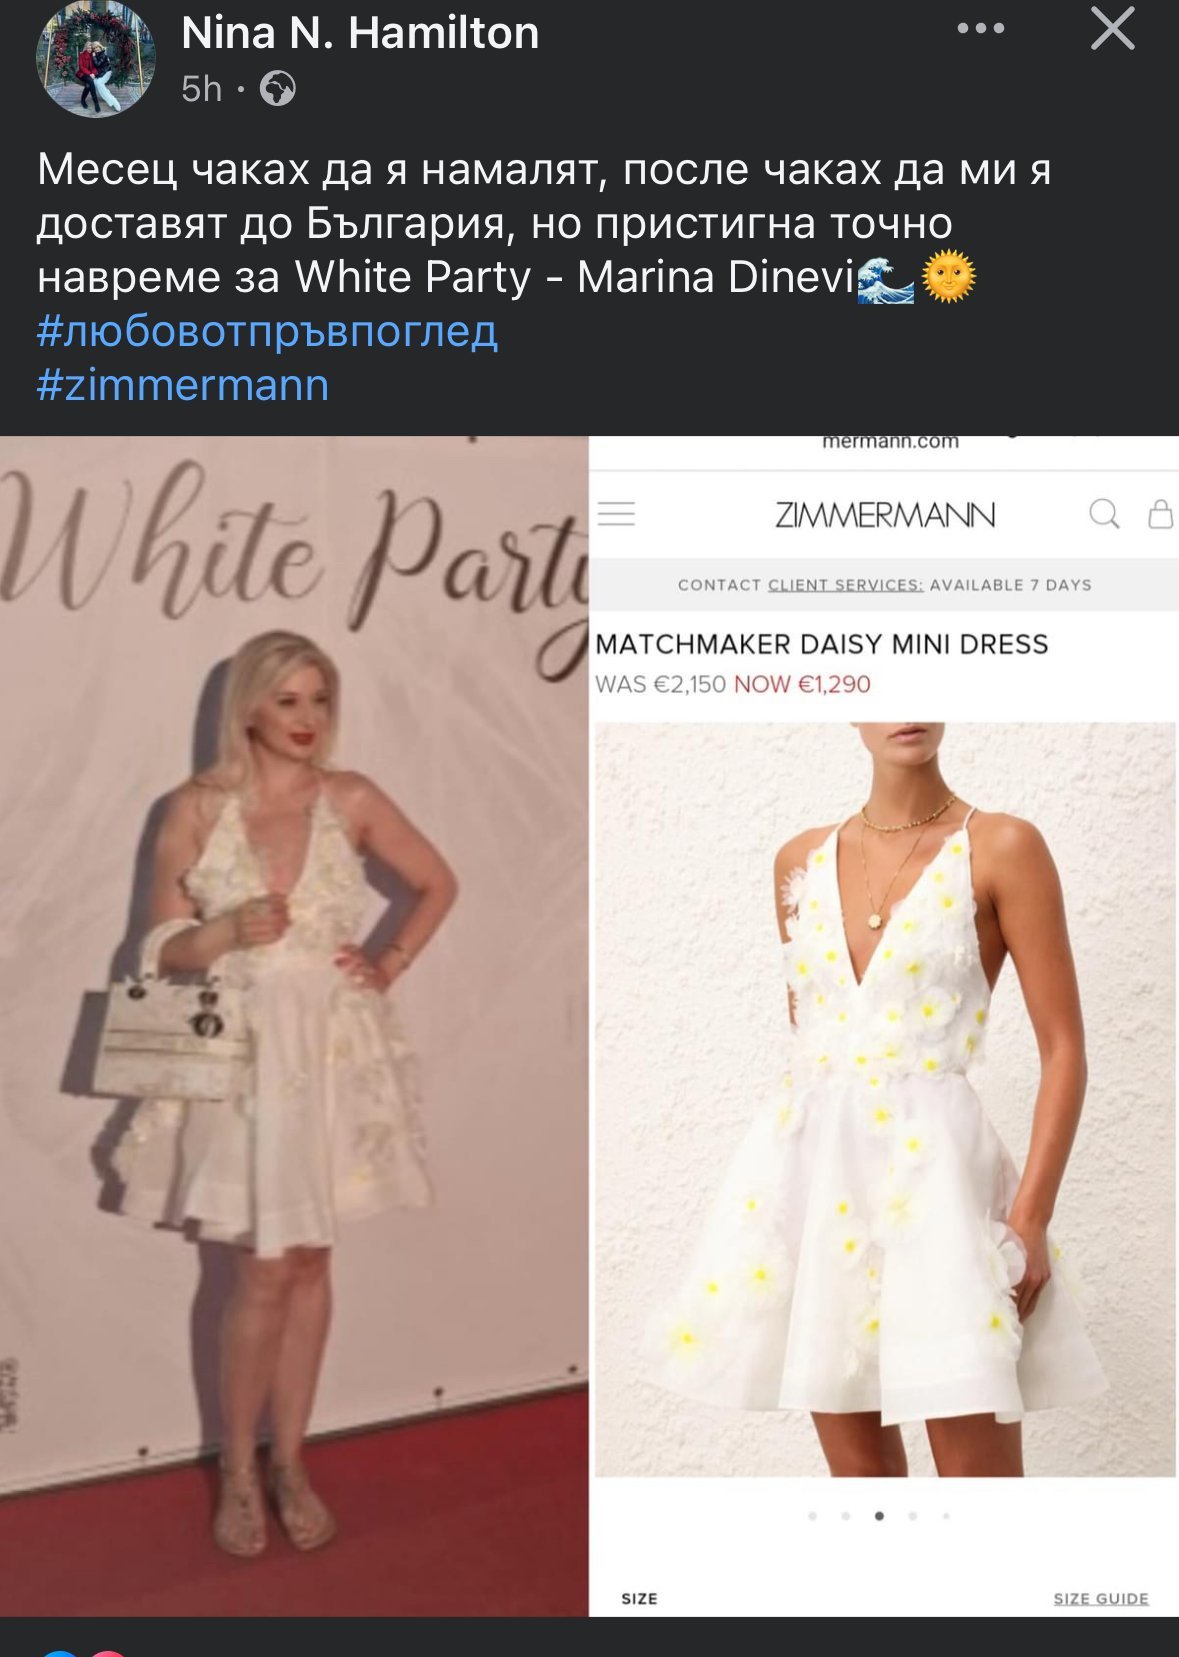Open the CLIENT SERVICES link
This screenshot has height=1657, width=1179.
tap(845, 585)
